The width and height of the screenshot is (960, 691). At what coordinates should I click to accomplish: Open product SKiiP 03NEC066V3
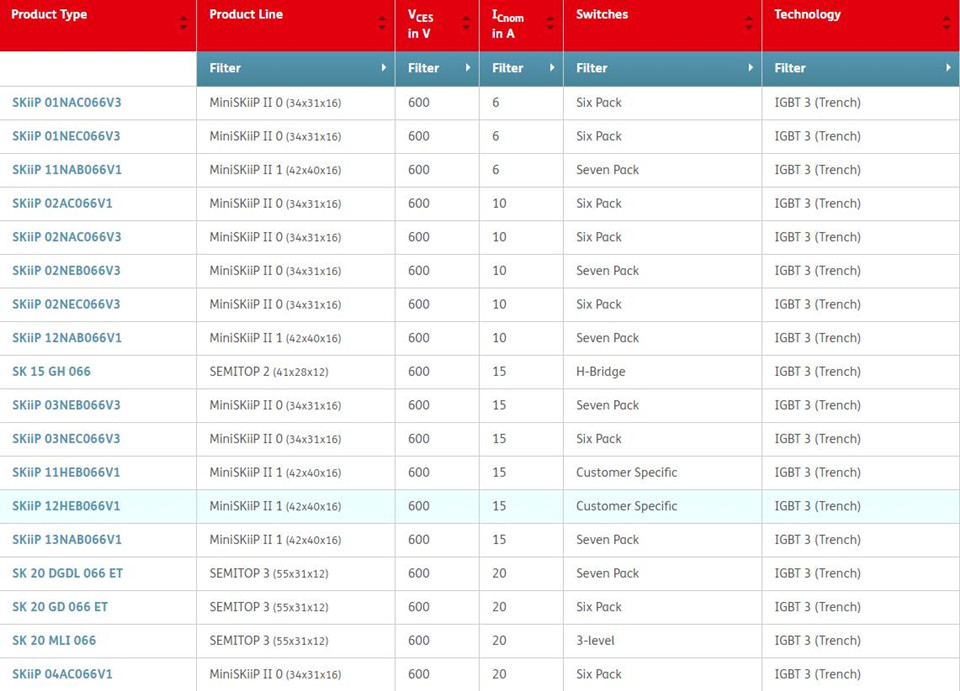click(66, 439)
